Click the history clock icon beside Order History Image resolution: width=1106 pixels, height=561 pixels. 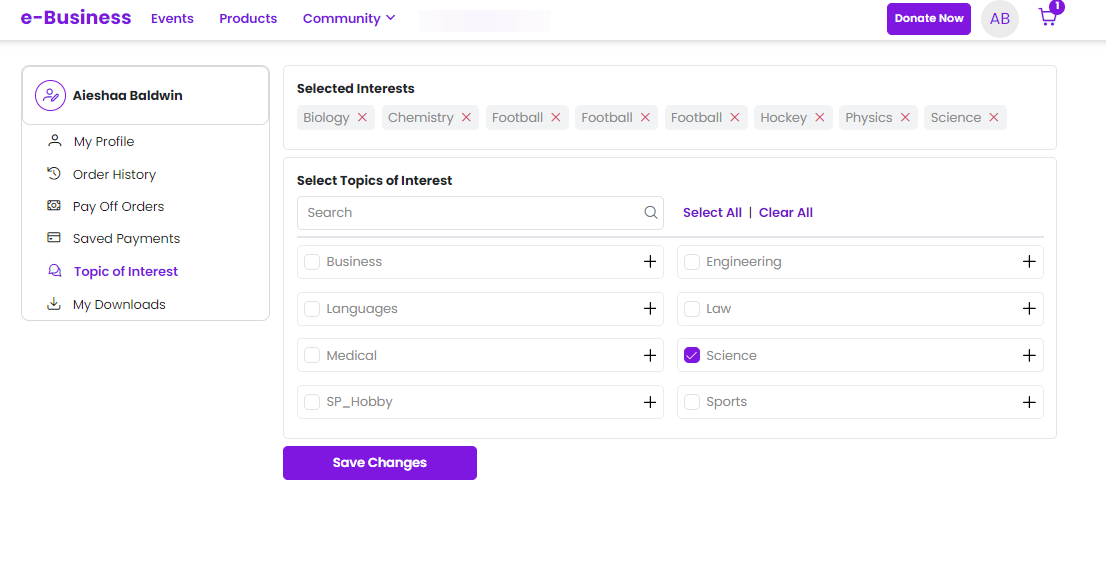point(54,174)
